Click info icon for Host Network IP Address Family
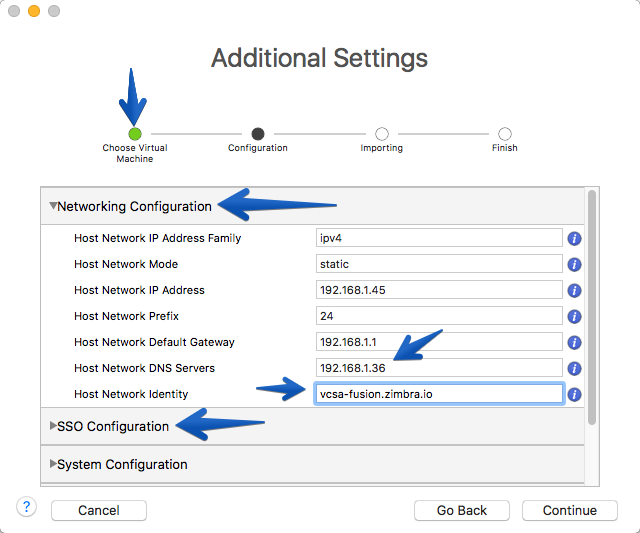 click(574, 238)
